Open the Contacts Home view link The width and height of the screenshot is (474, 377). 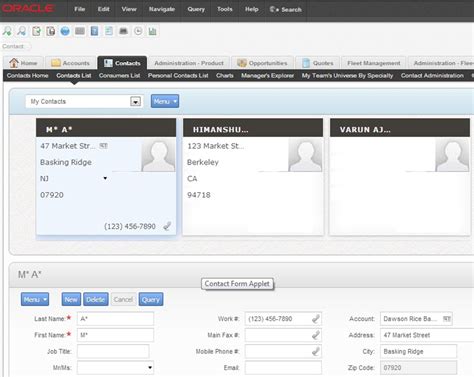(x=28, y=76)
